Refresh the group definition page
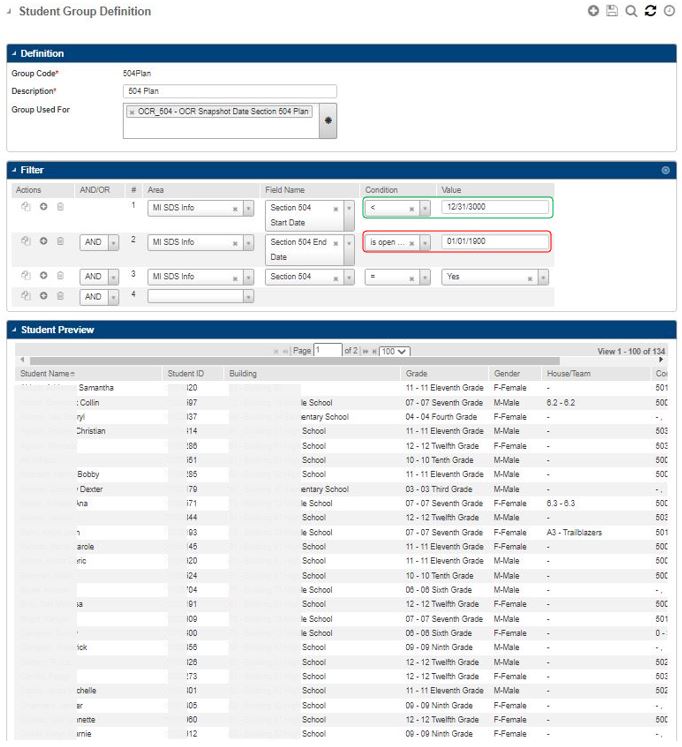The height and width of the screenshot is (747, 682). coord(650,11)
